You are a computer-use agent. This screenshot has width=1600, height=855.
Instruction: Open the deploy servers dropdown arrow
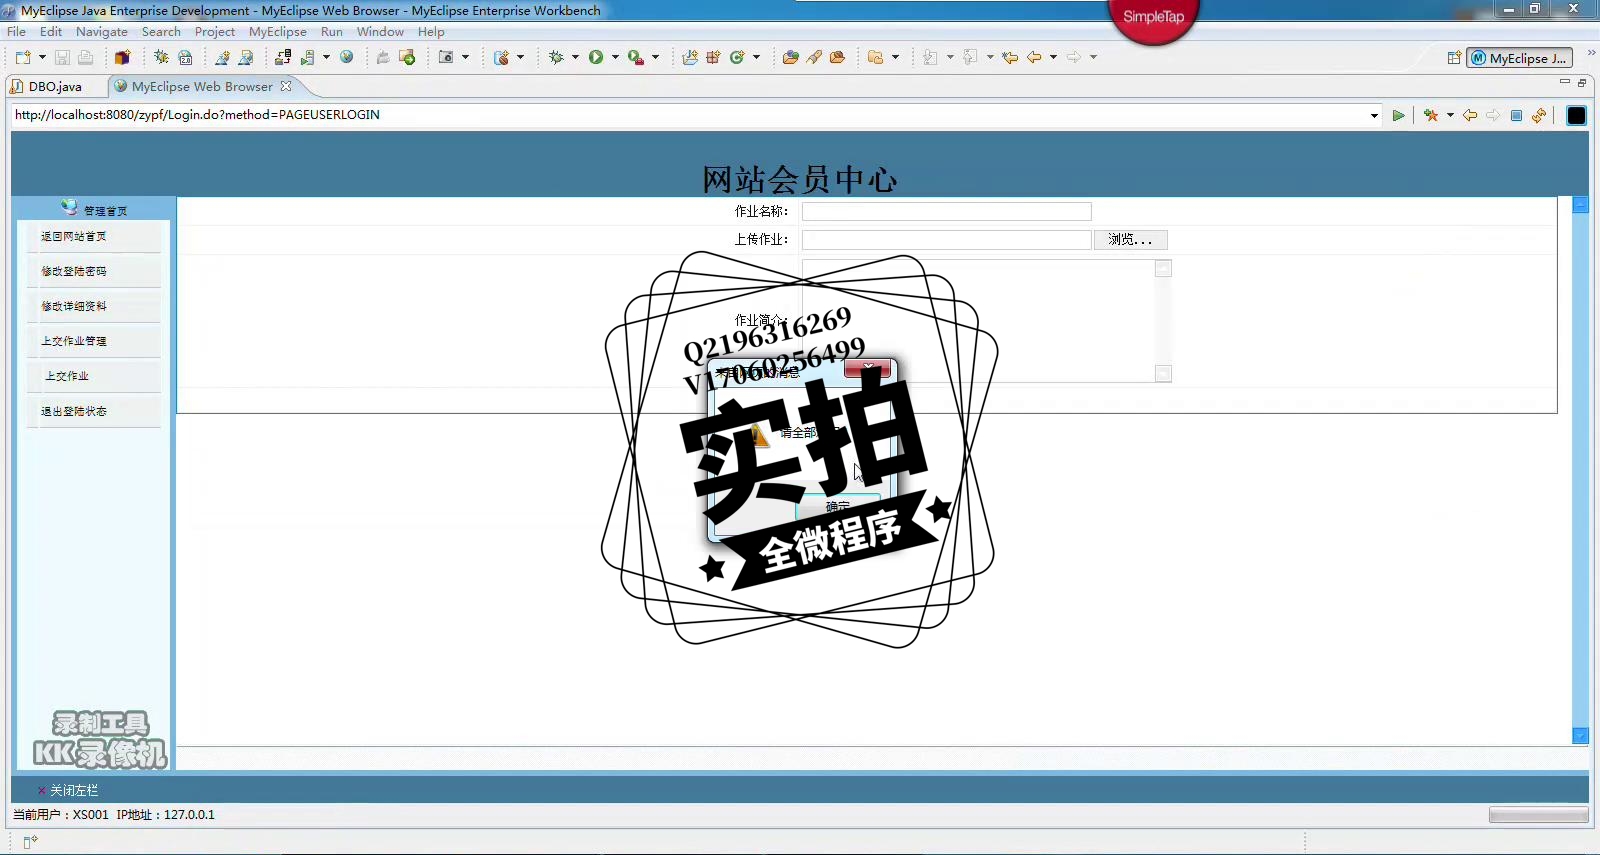click(326, 57)
